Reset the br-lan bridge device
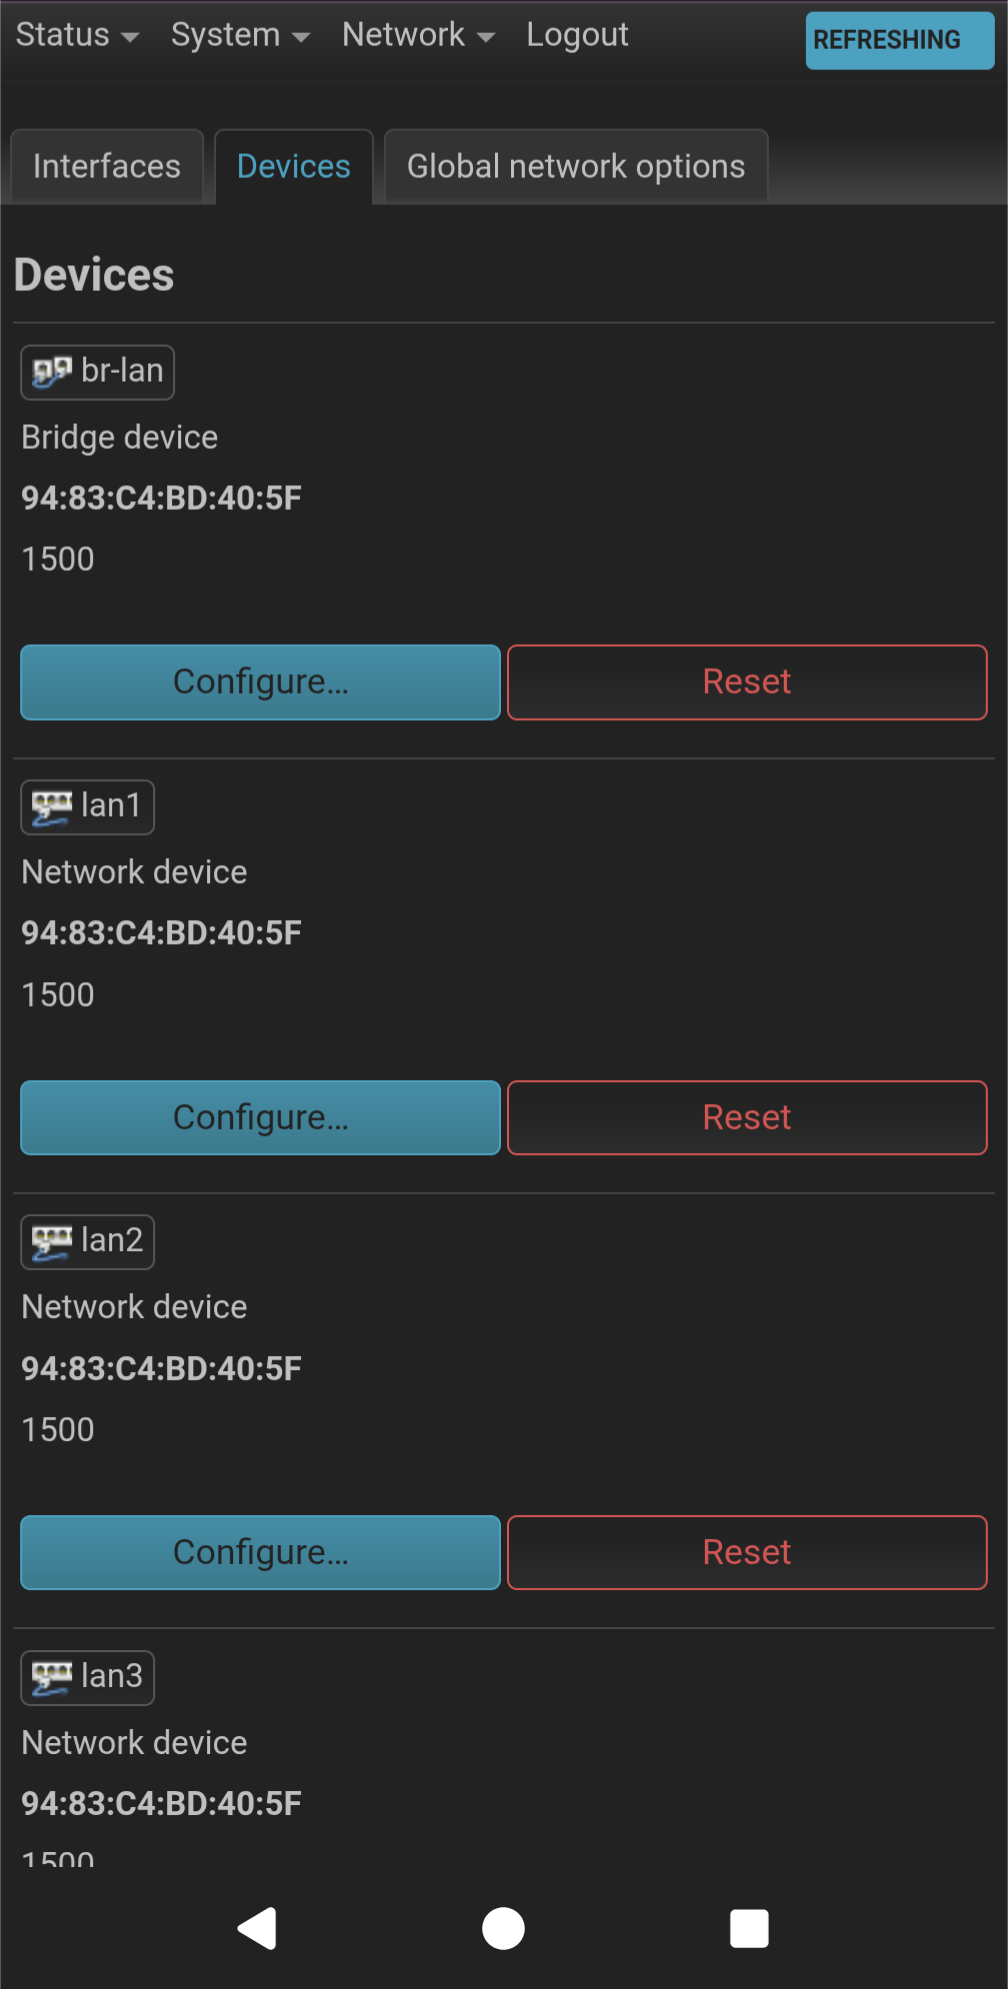The width and height of the screenshot is (1008, 1989). [x=747, y=682]
